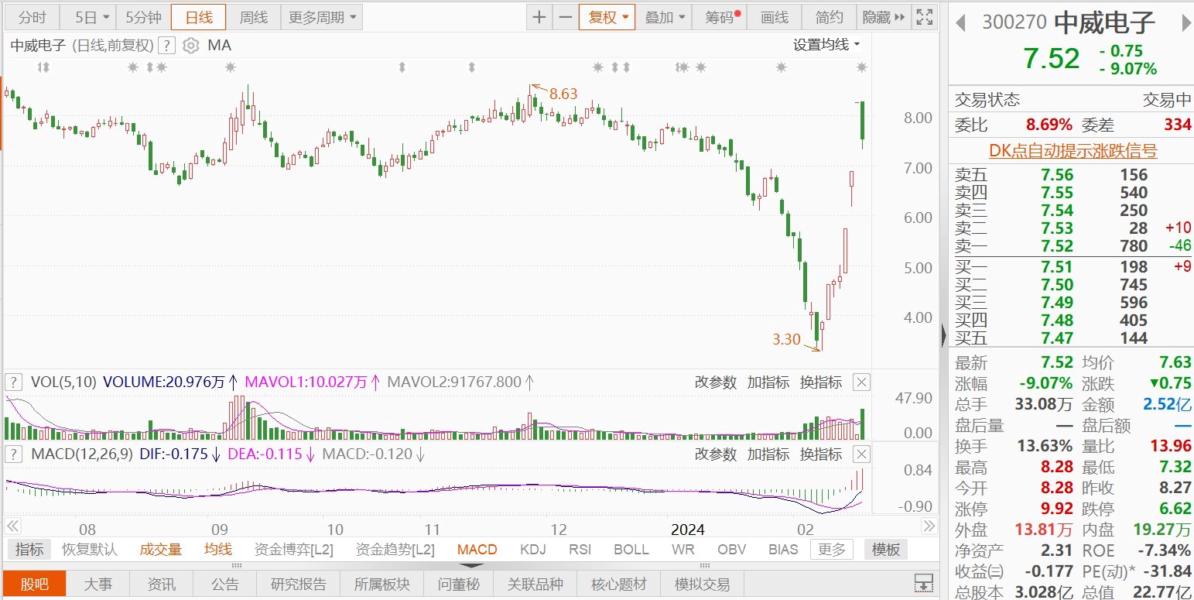Select the KDJ indicator

click(533, 550)
